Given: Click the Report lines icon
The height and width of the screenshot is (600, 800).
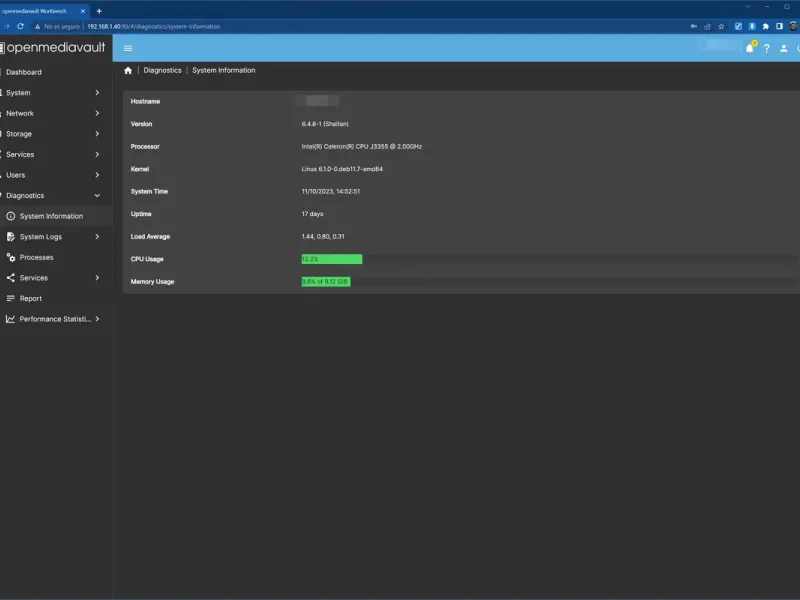Looking at the screenshot, I should click(10, 298).
